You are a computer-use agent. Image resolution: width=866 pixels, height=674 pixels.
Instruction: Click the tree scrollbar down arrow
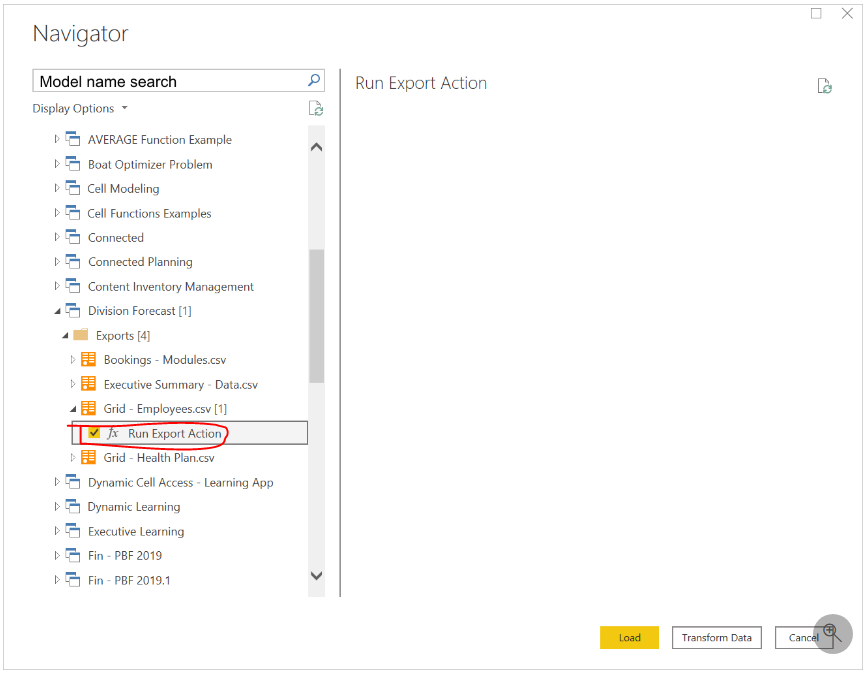click(x=316, y=576)
